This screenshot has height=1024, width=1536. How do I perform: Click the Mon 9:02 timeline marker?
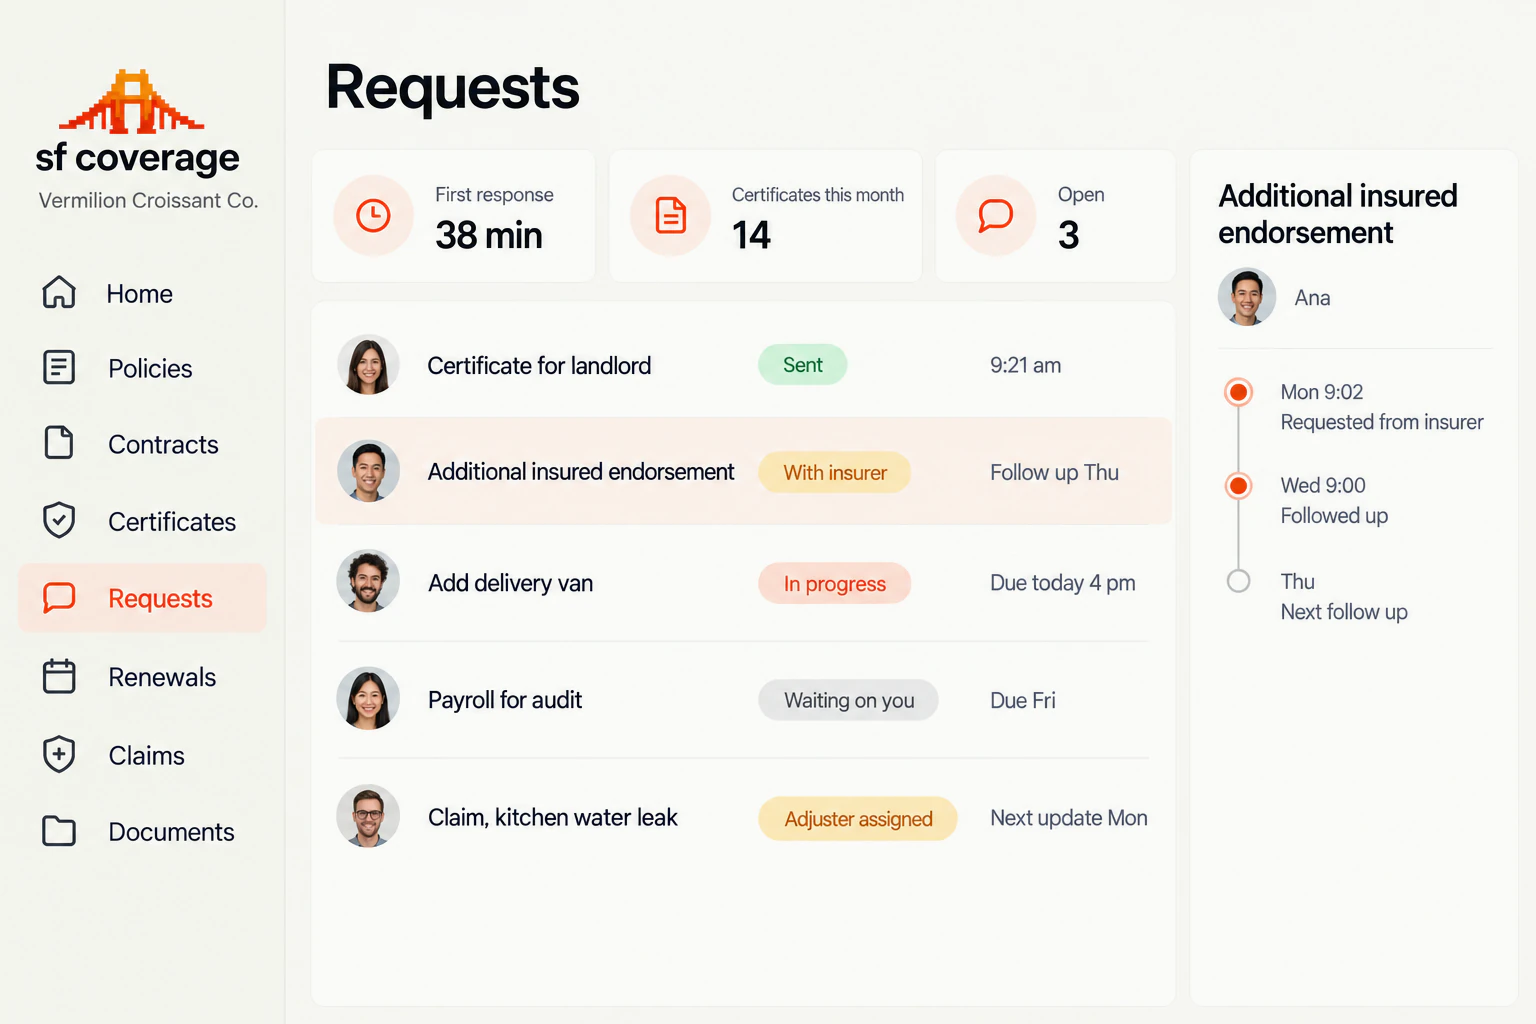coord(1238,392)
